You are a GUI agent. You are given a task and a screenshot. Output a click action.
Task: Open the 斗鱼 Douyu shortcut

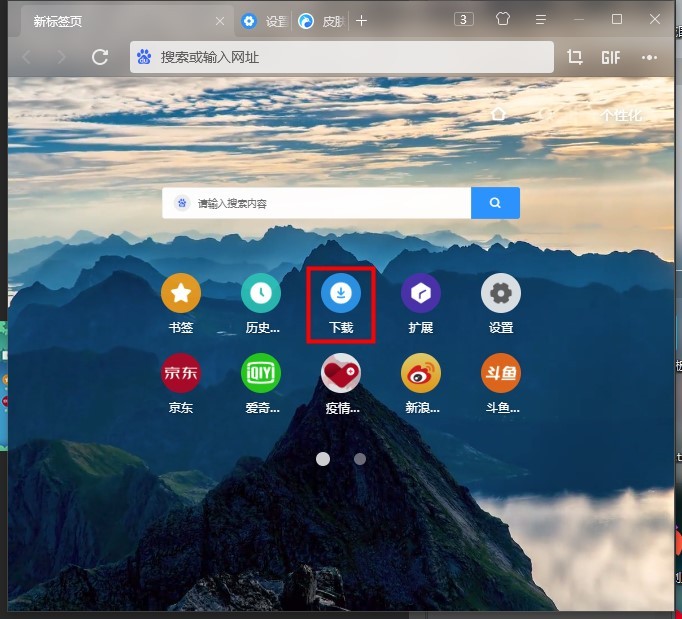coord(501,373)
